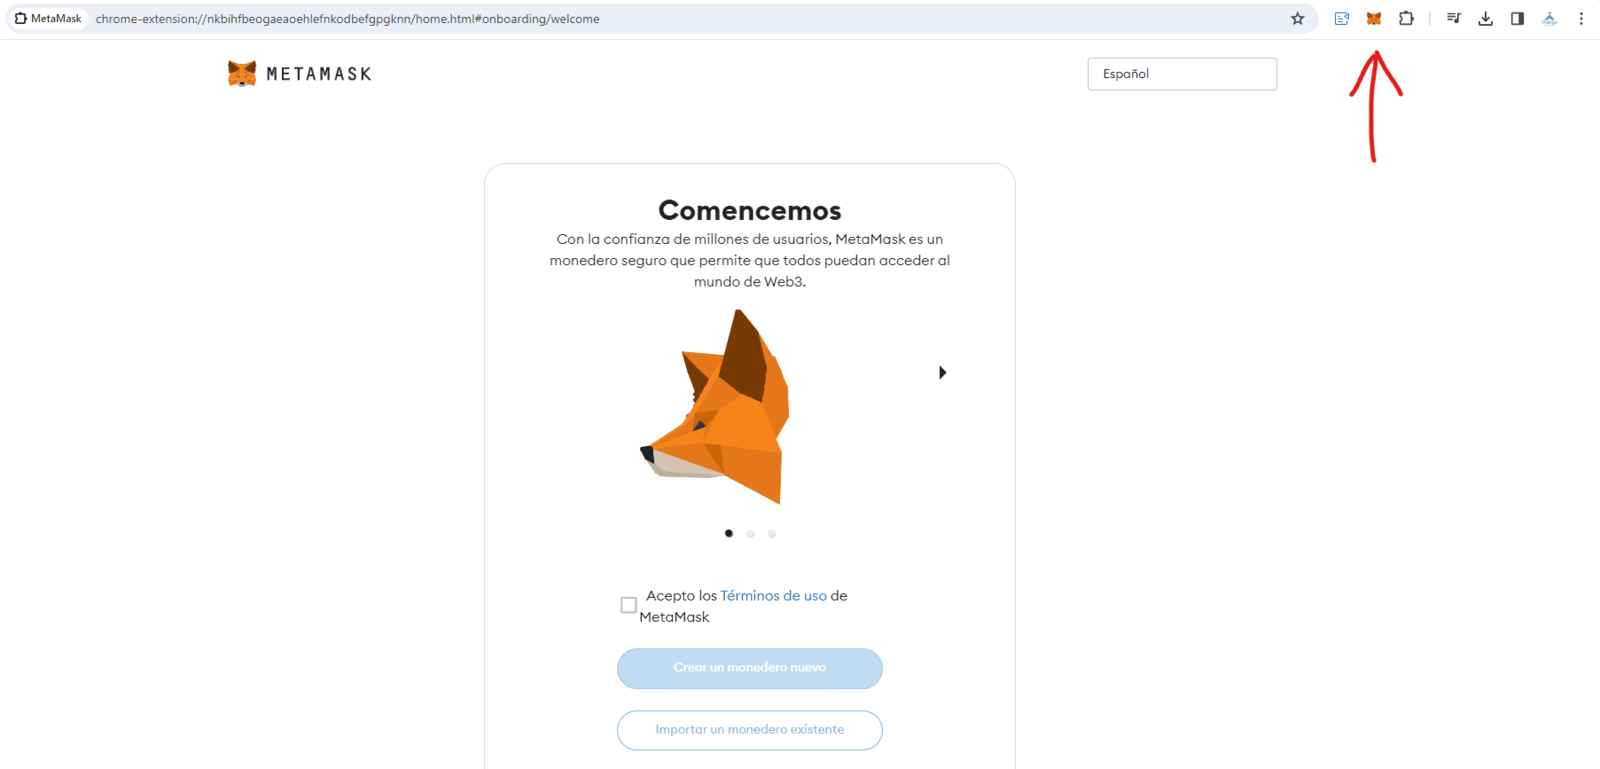Image resolution: width=1600 pixels, height=769 pixels.
Task: Click 'Importar un monedero existente' button
Action: pos(750,730)
